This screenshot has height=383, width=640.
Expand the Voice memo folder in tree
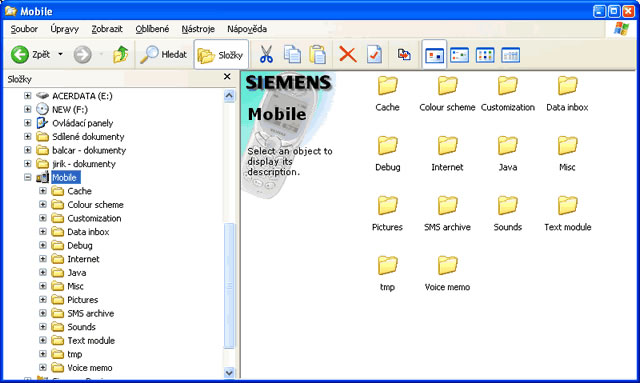(x=43, y=367)
